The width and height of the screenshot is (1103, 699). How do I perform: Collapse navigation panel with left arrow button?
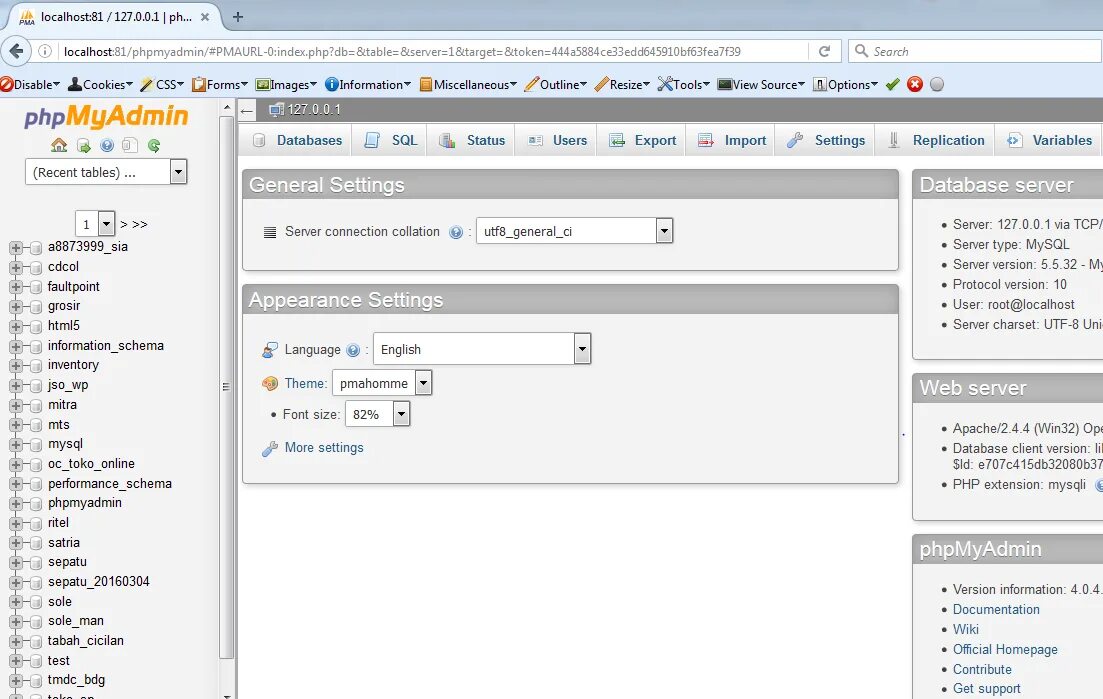(x=246, y=110)
